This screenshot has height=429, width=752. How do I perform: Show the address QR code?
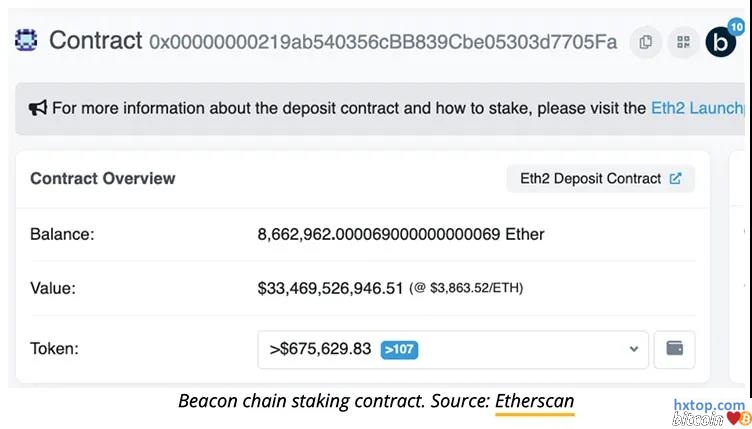684,42
